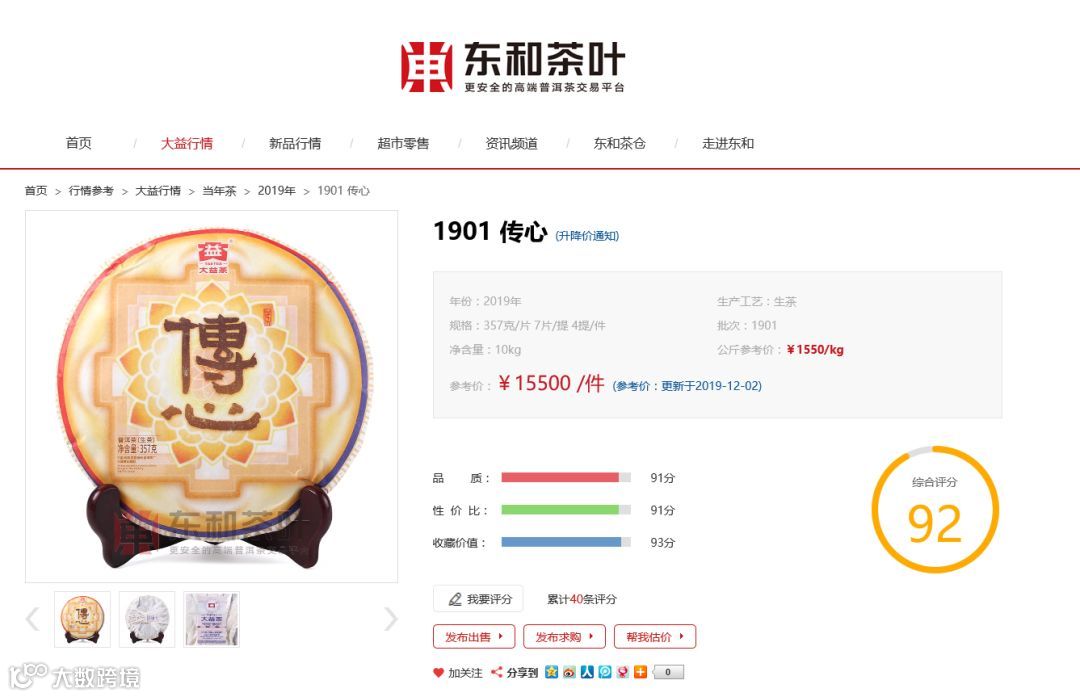
Task: Go to 东和茶仓 menu item
Action: point(620,143)
